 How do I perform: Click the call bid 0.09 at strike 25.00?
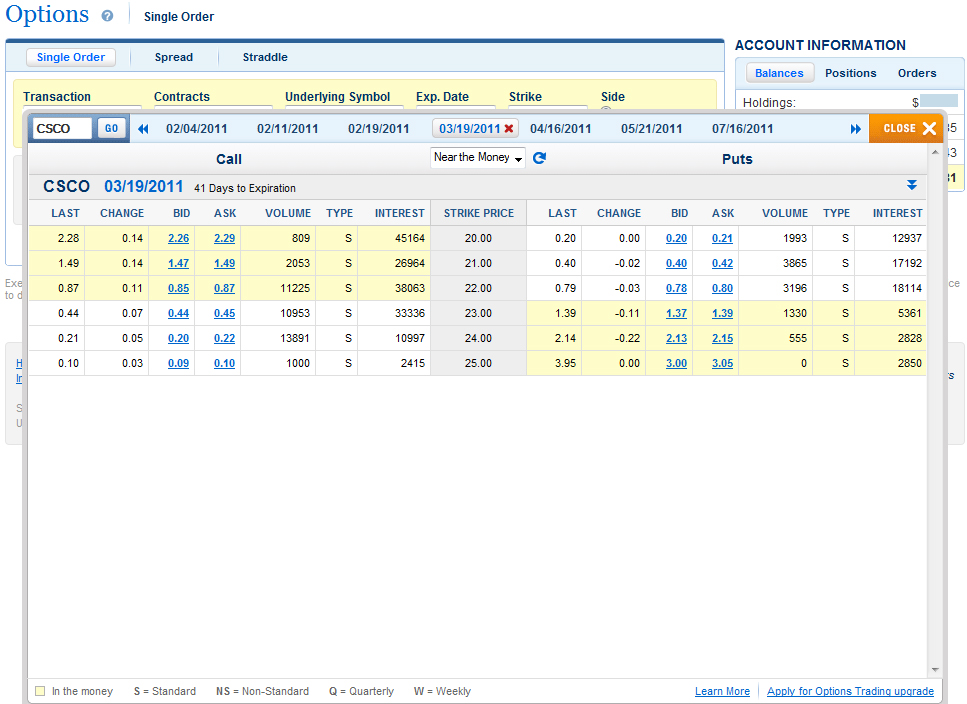pyautogui.click(x=178, y=363)
